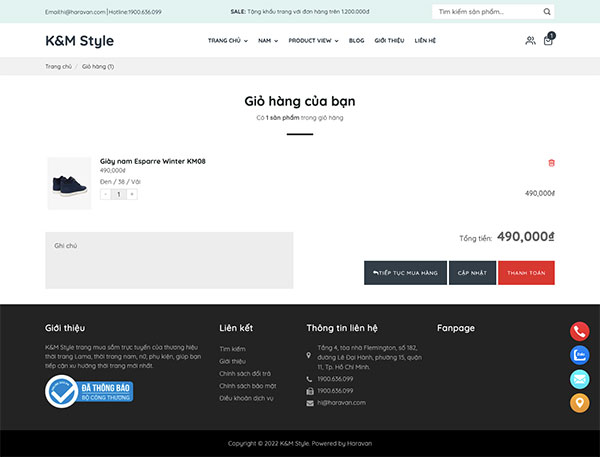Focus the product search input field
Screen dimensions: 600x457
(488, 12)
